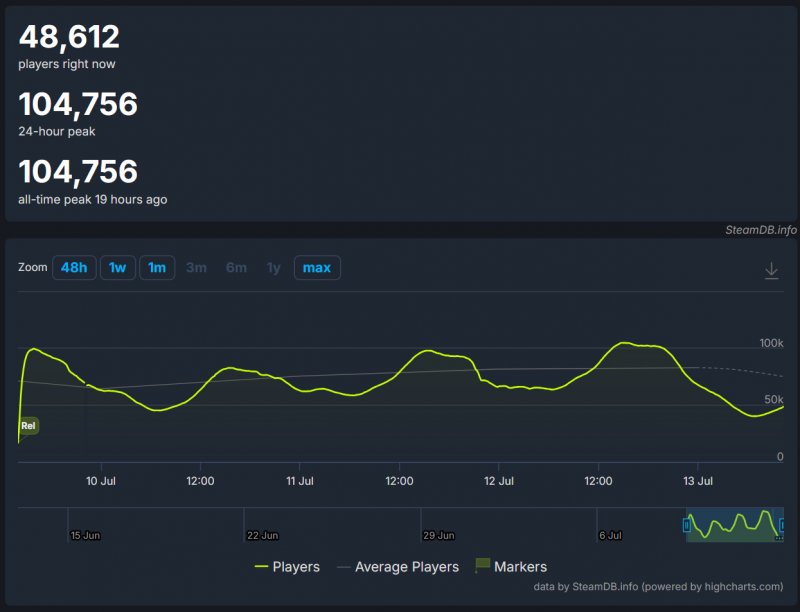Viewport: 800px width, 612px height.
Task: Click navigator timeline near 29 Jun
Action: [439, 536]
